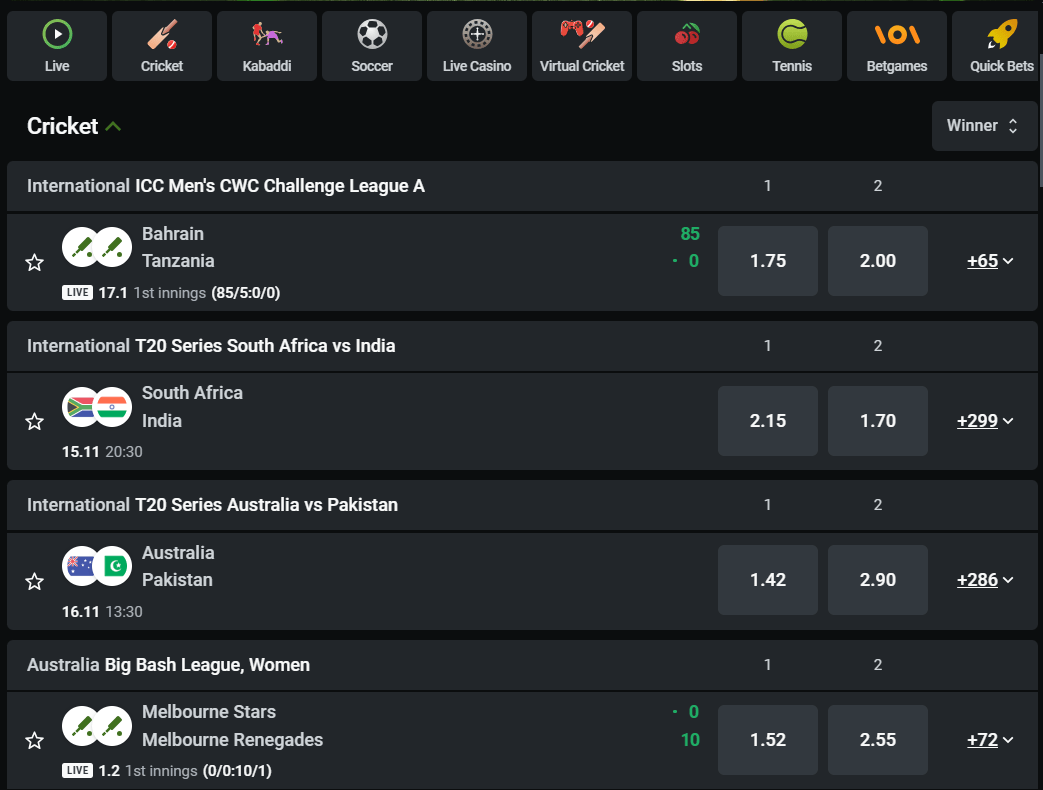1043x790 pixels.
Task: Open the Live section icon
Action: (57, 35)
